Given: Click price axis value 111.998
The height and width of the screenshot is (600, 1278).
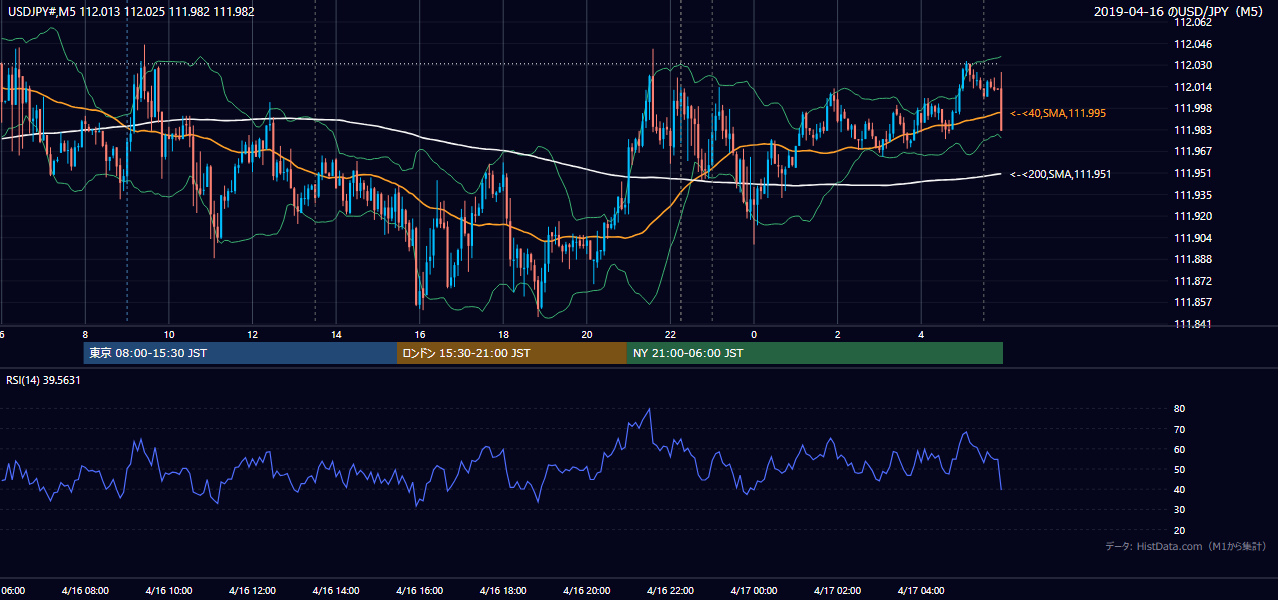Looking at the screenshot, I should pyautogui.click(x=1192, y=108).
